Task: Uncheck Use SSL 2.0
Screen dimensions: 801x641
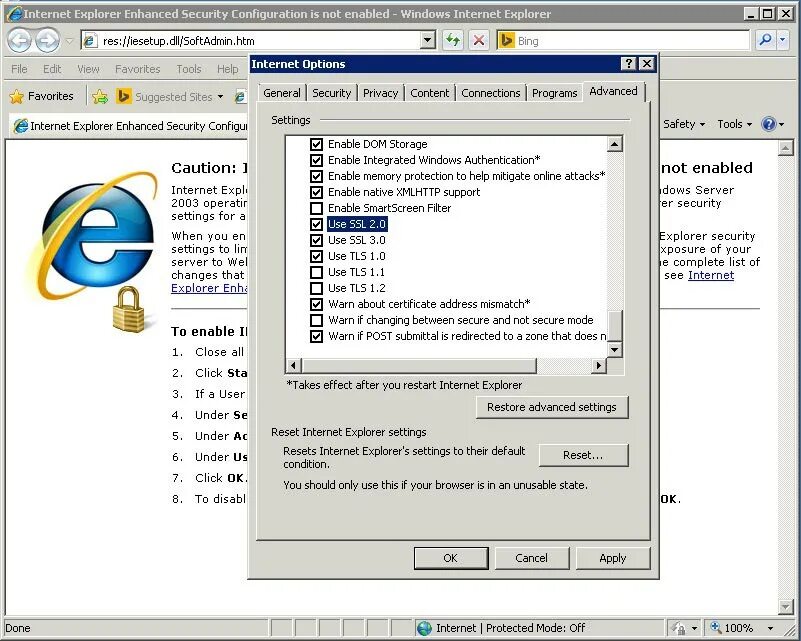Action: [316, 224]
